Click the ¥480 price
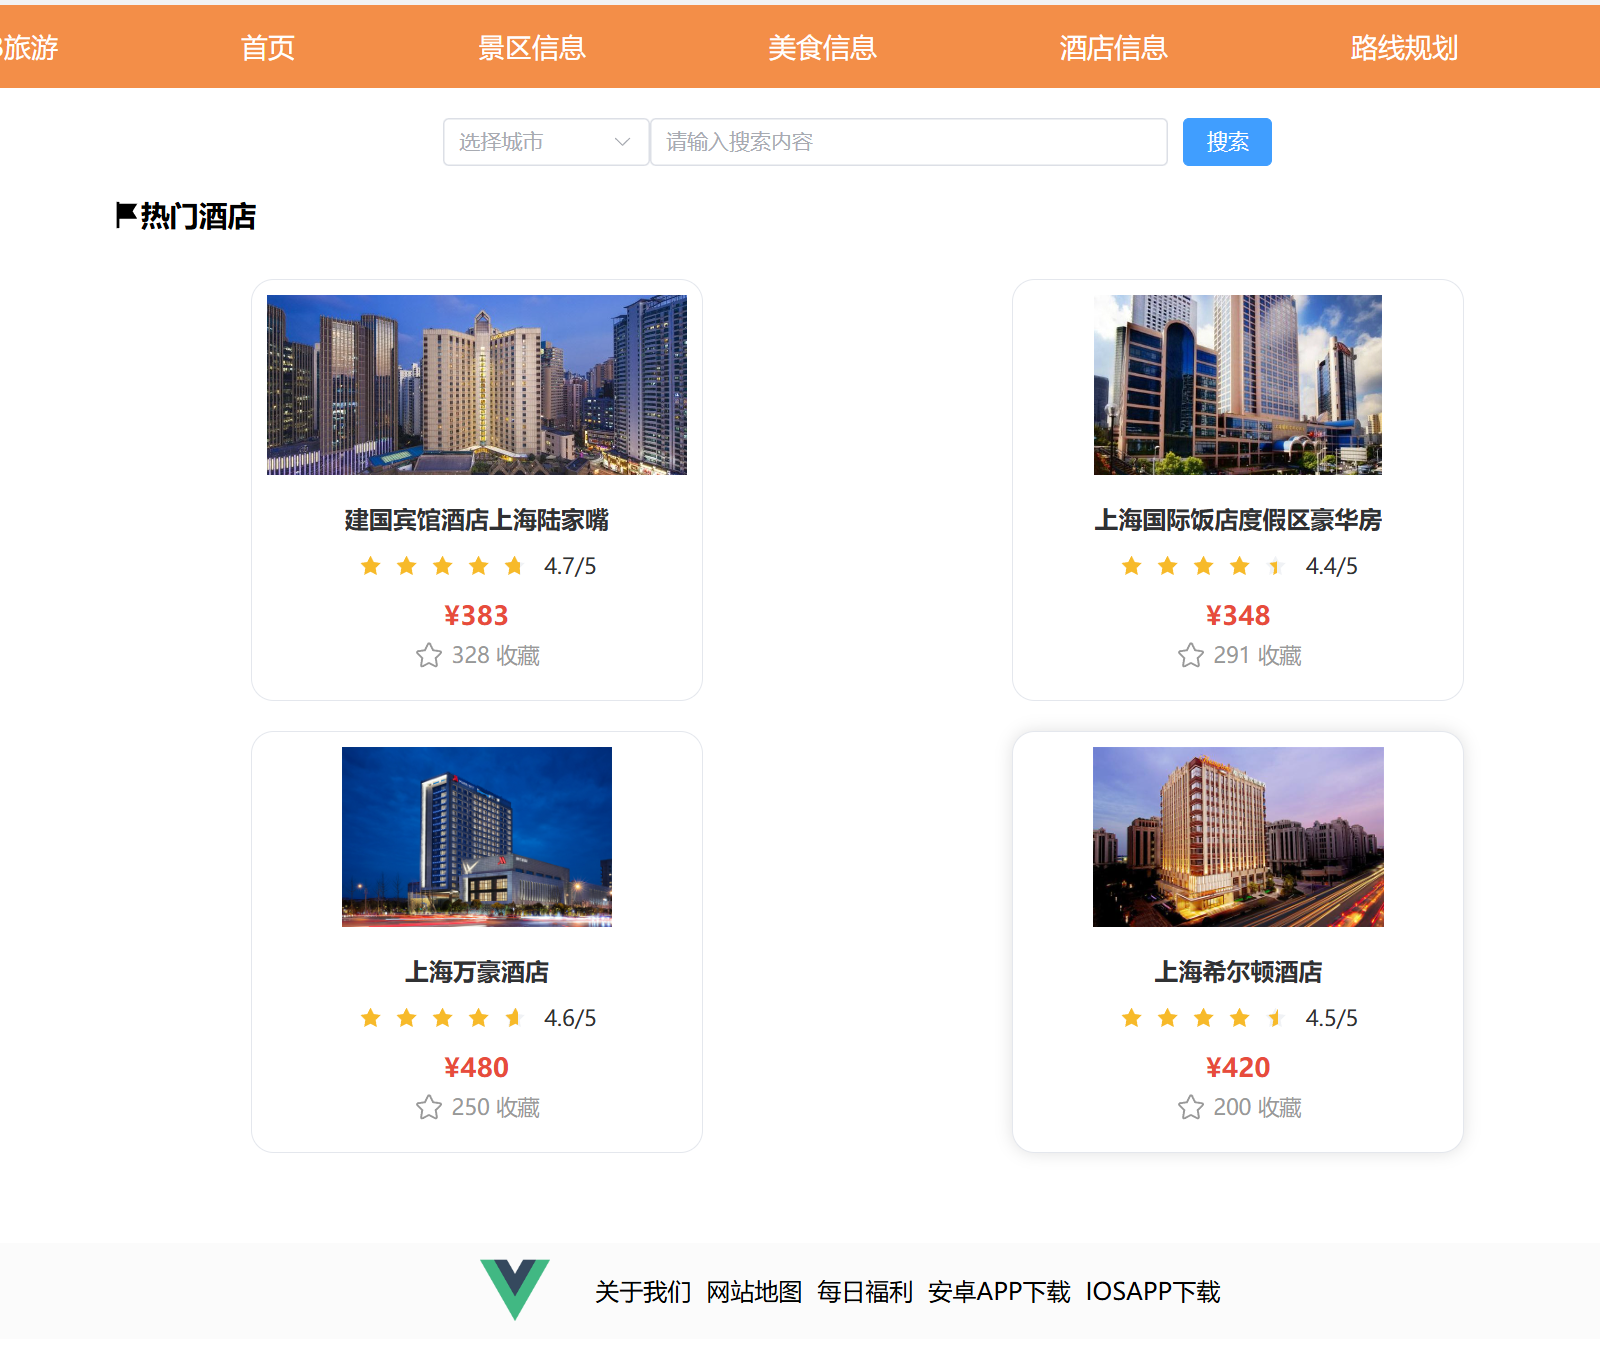 [477, 1067]
